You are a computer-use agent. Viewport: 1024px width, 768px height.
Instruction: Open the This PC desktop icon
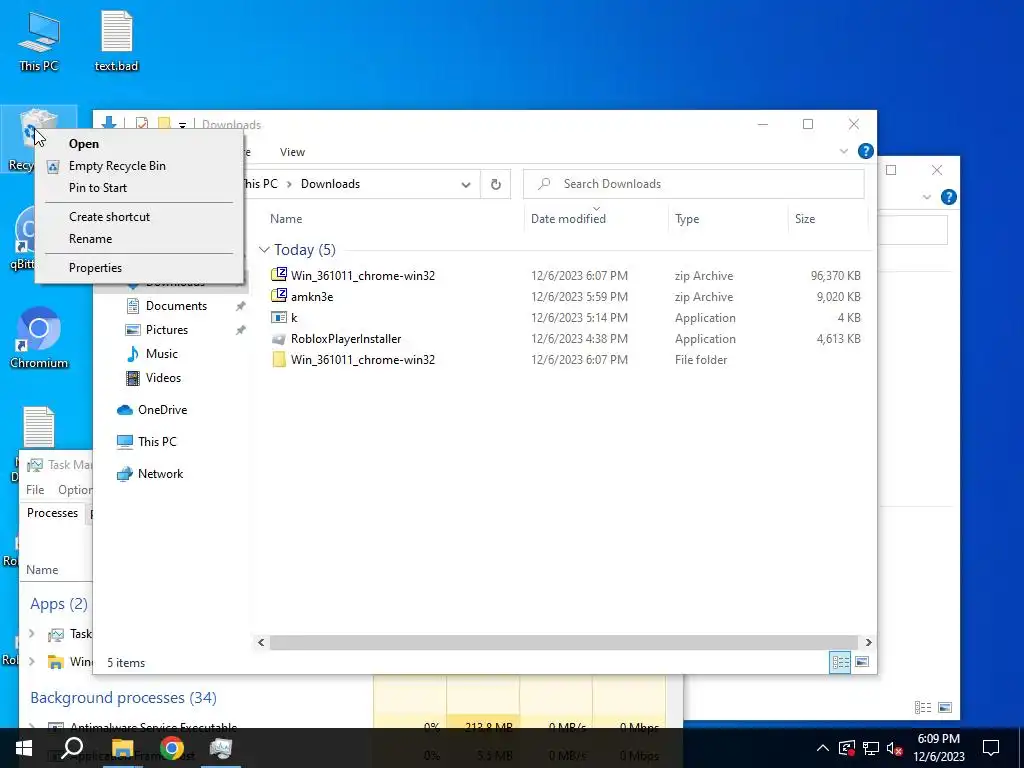39,40
